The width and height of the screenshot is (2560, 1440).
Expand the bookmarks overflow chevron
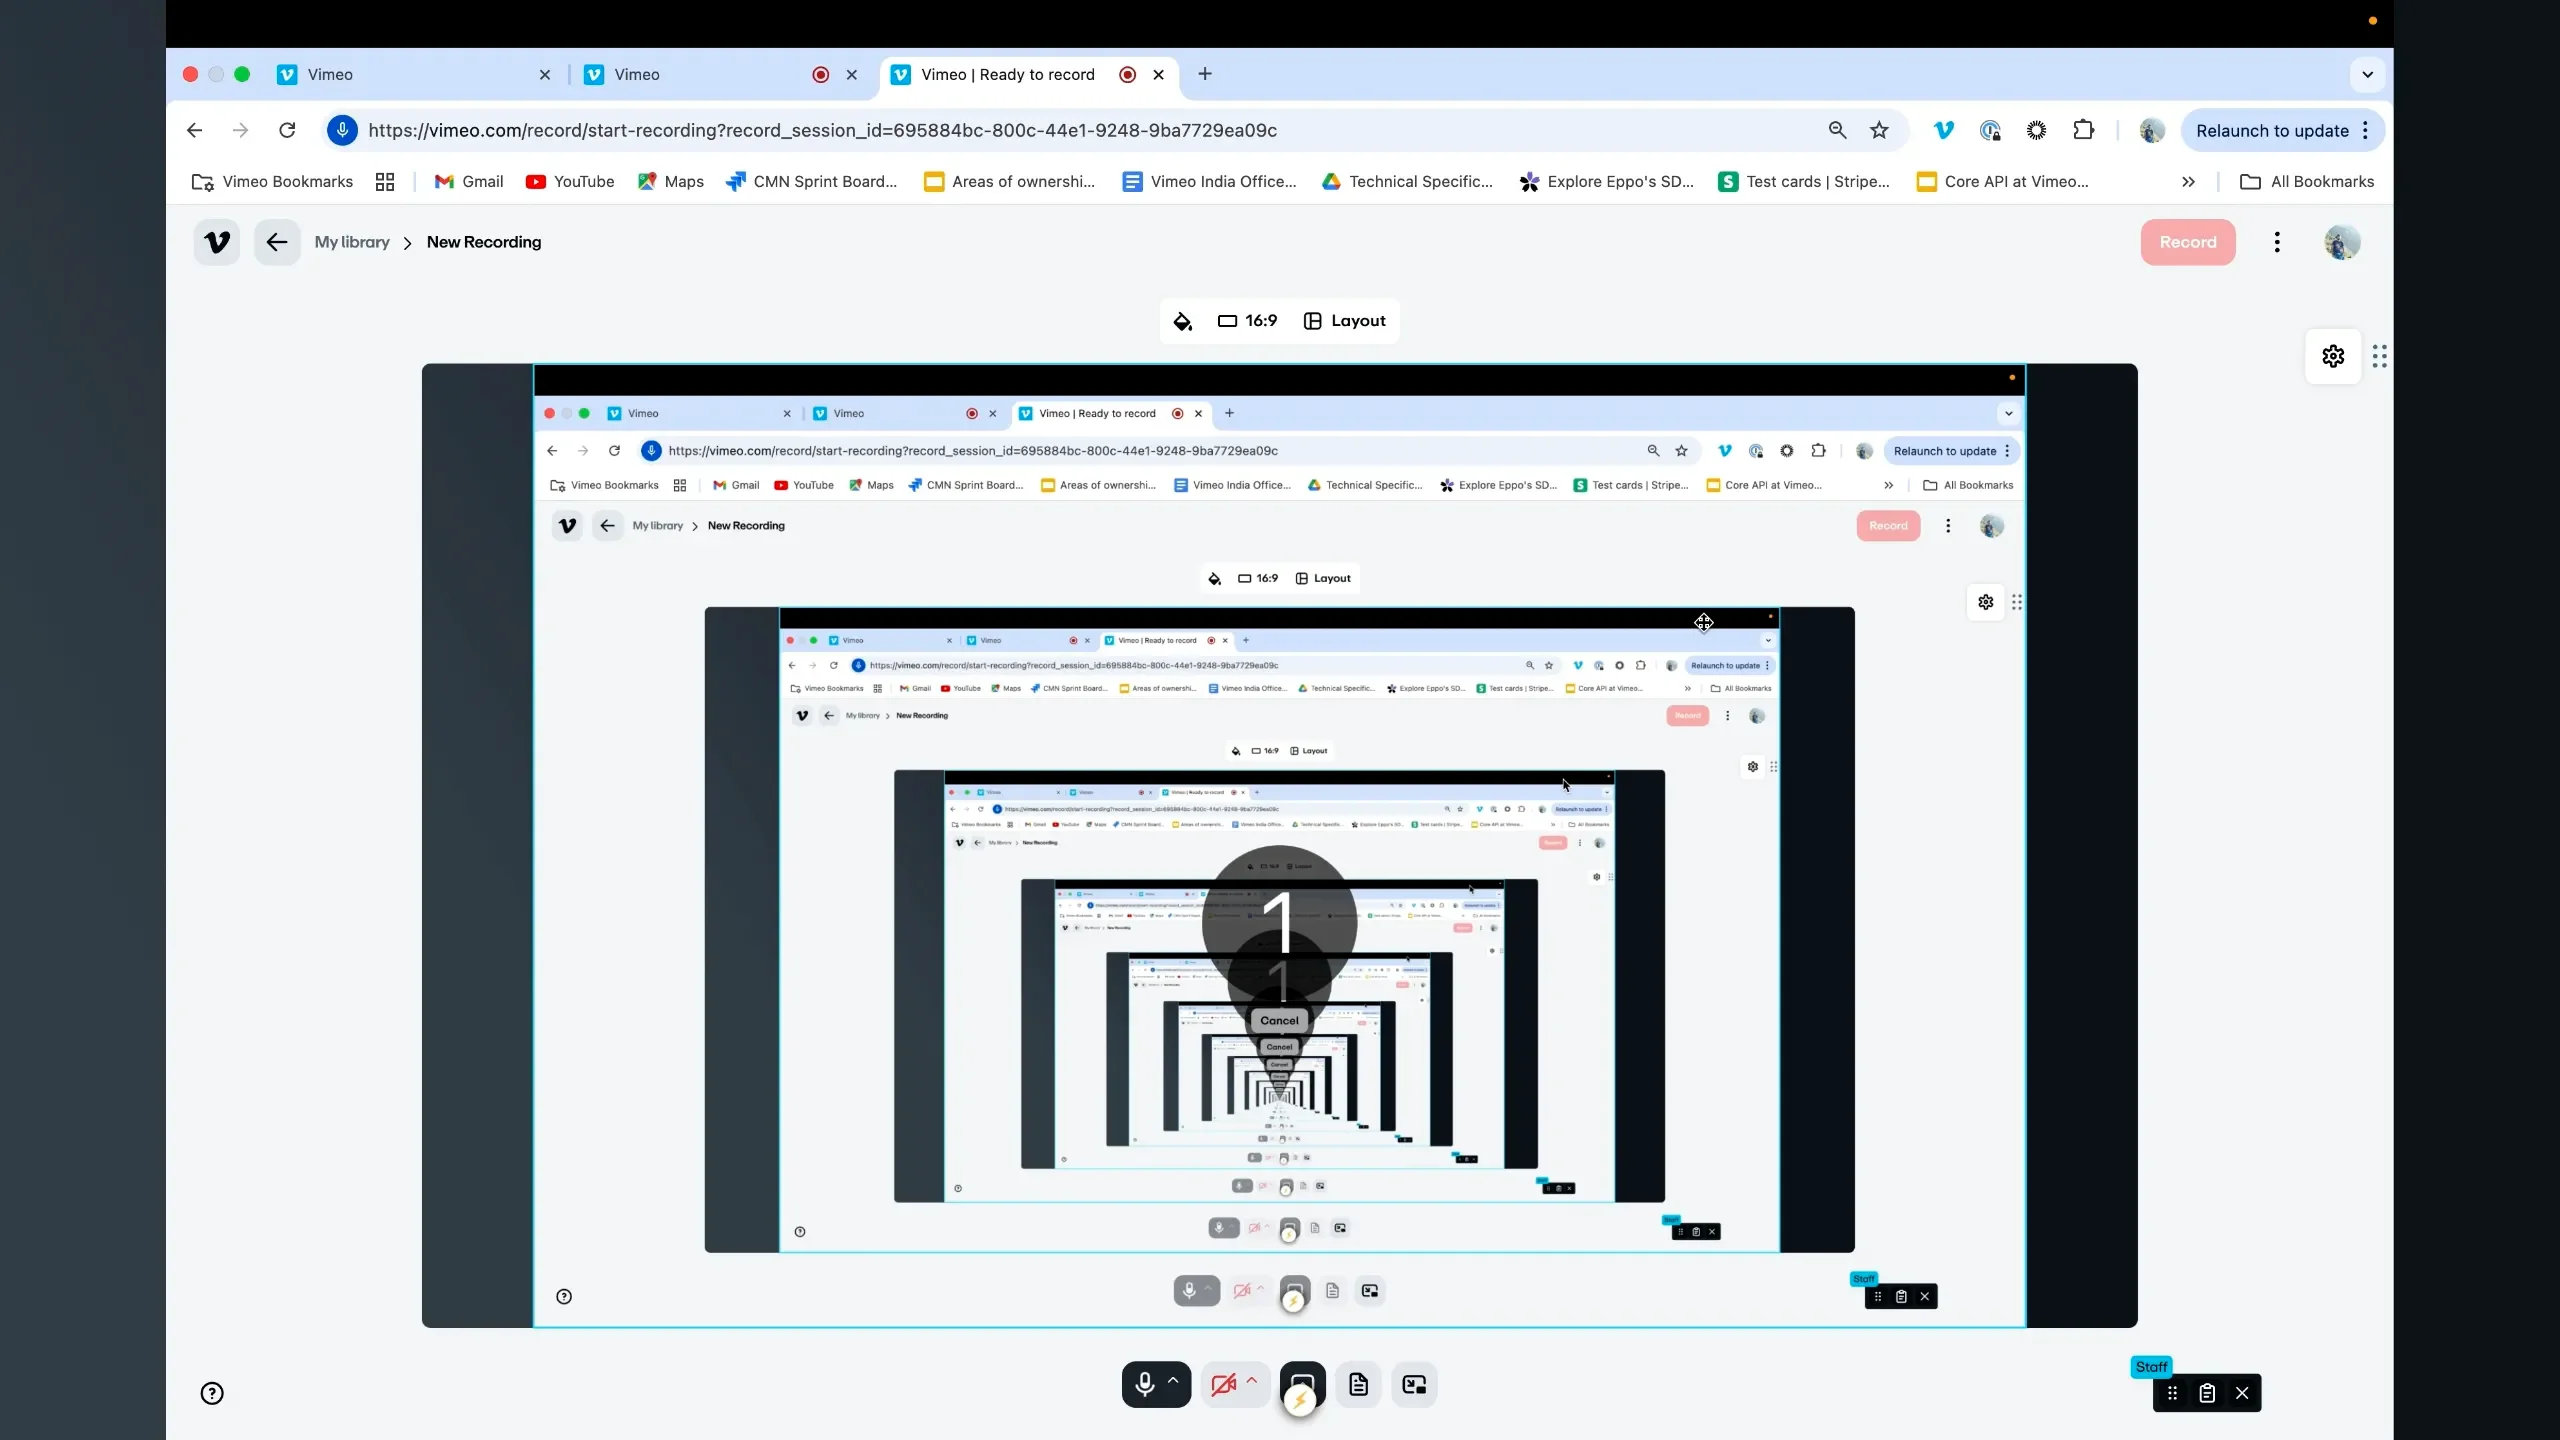click(x=2189, y=181)
